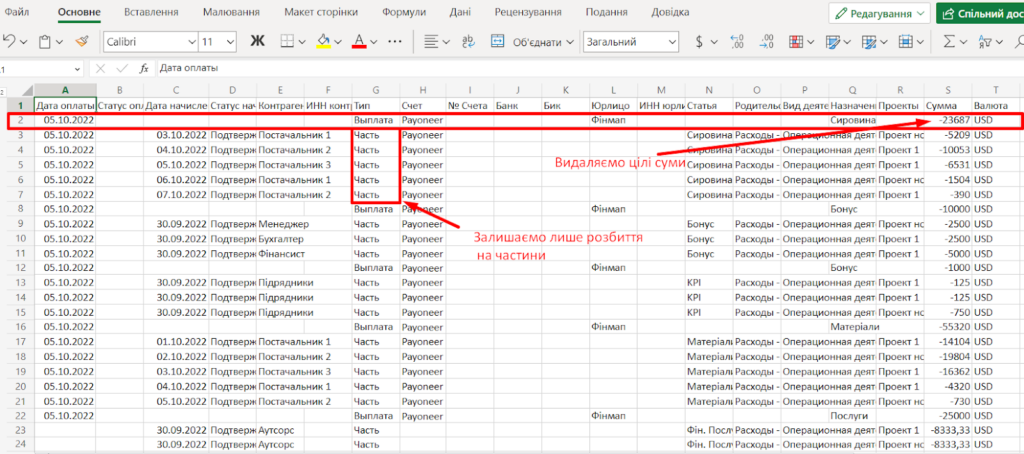Image resolution: width=1024 pixels, height=454 pixels.
Task: Click Insert/format cells grid icon
Action: (x=905, y=42)
